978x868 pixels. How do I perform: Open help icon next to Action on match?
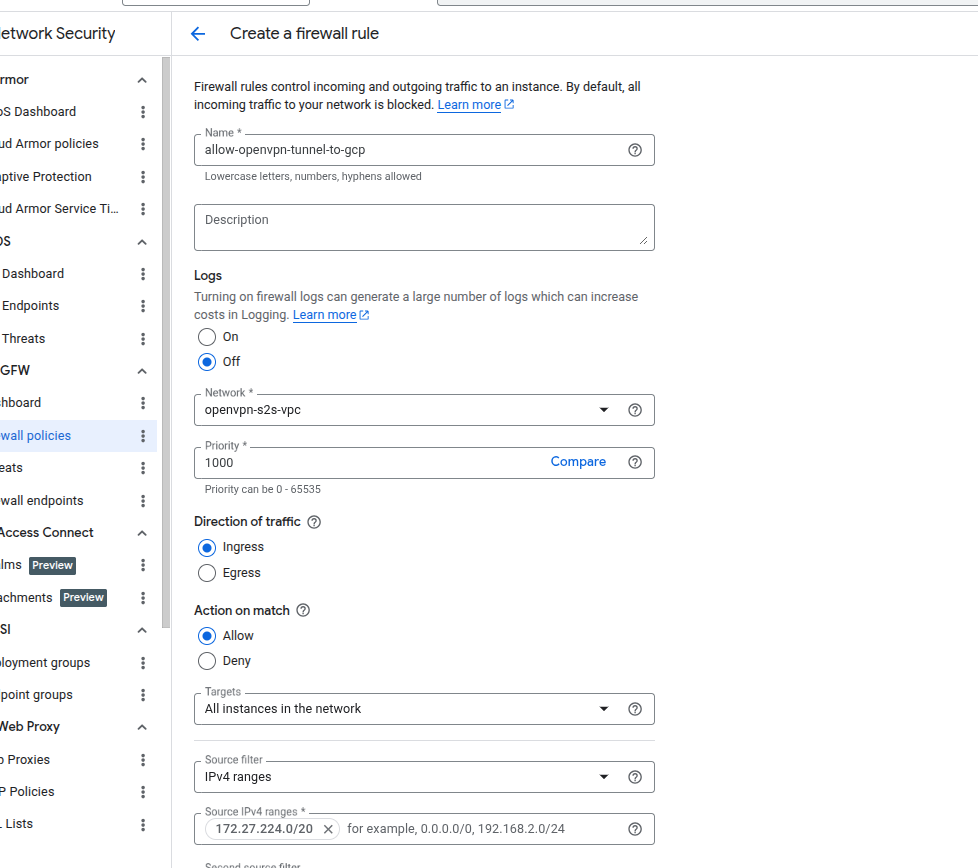click(303, 610)
